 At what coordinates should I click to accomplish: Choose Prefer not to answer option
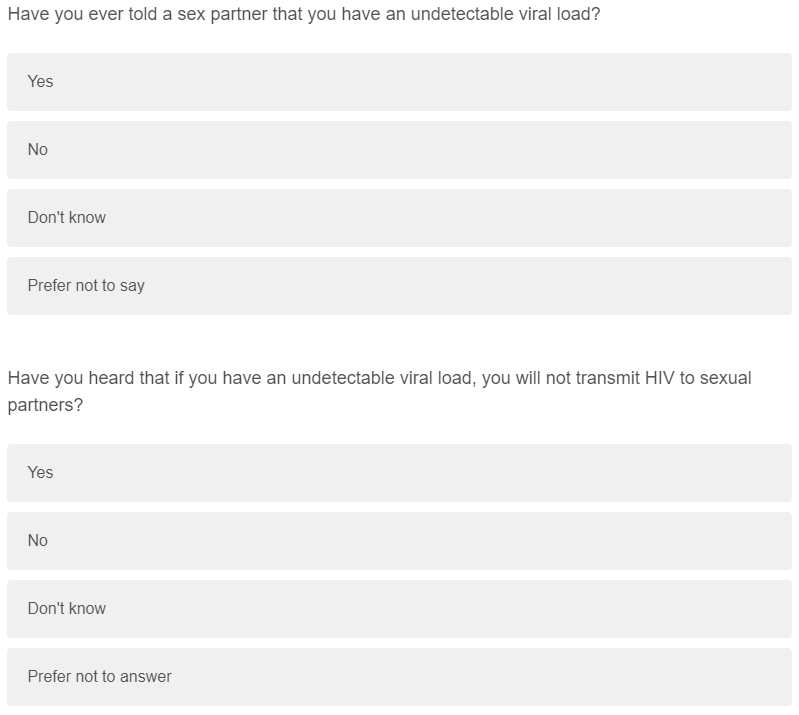tap(399, 677)
